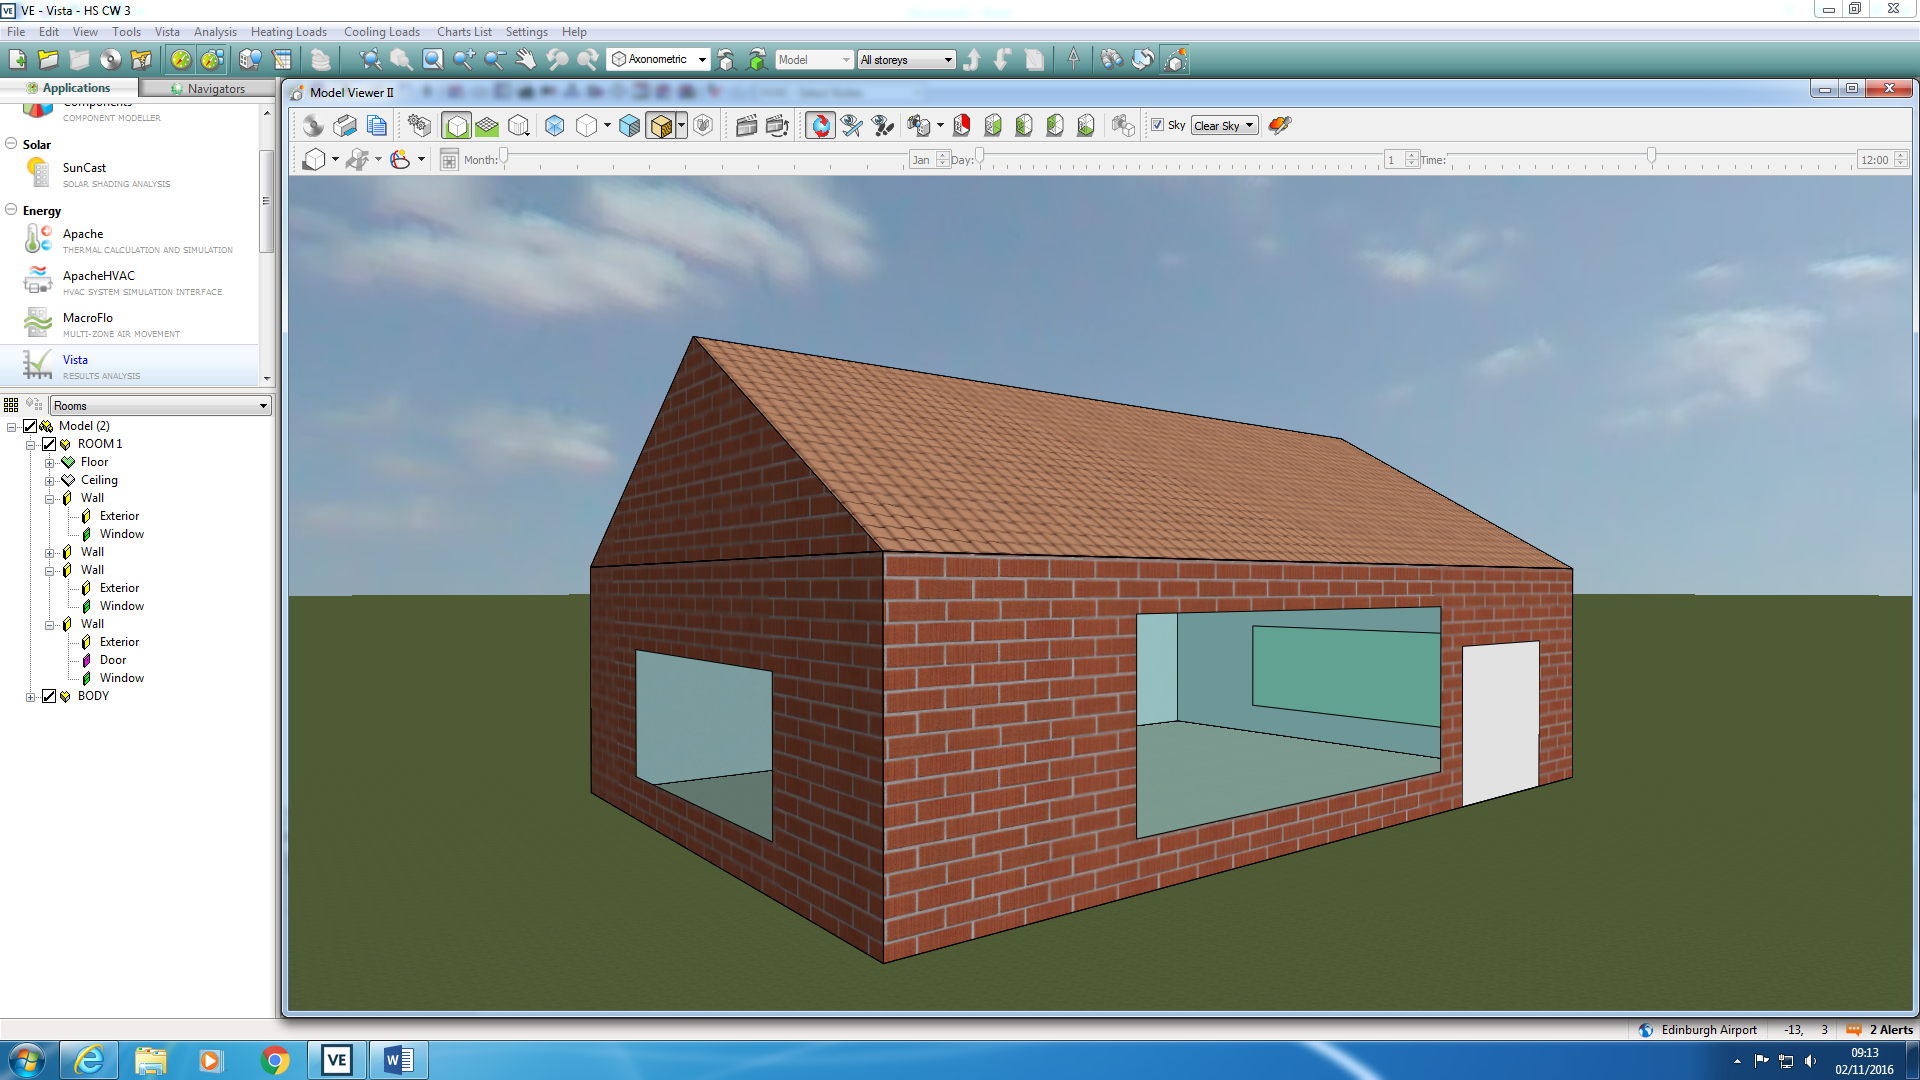This screenshot has height=1080, width=1920.
Task: Expand the Ceiling tree node
Action: tap(49, 481)
